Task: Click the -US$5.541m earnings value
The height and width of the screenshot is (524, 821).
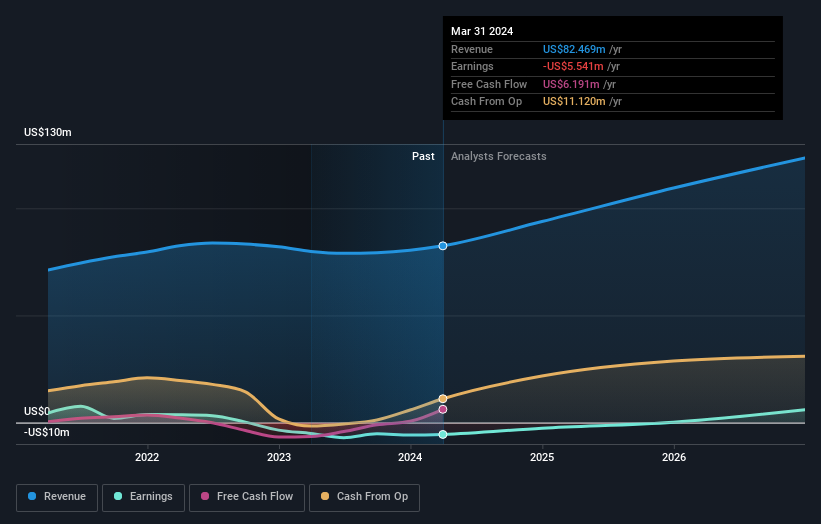Action: [x=573, y=66]
